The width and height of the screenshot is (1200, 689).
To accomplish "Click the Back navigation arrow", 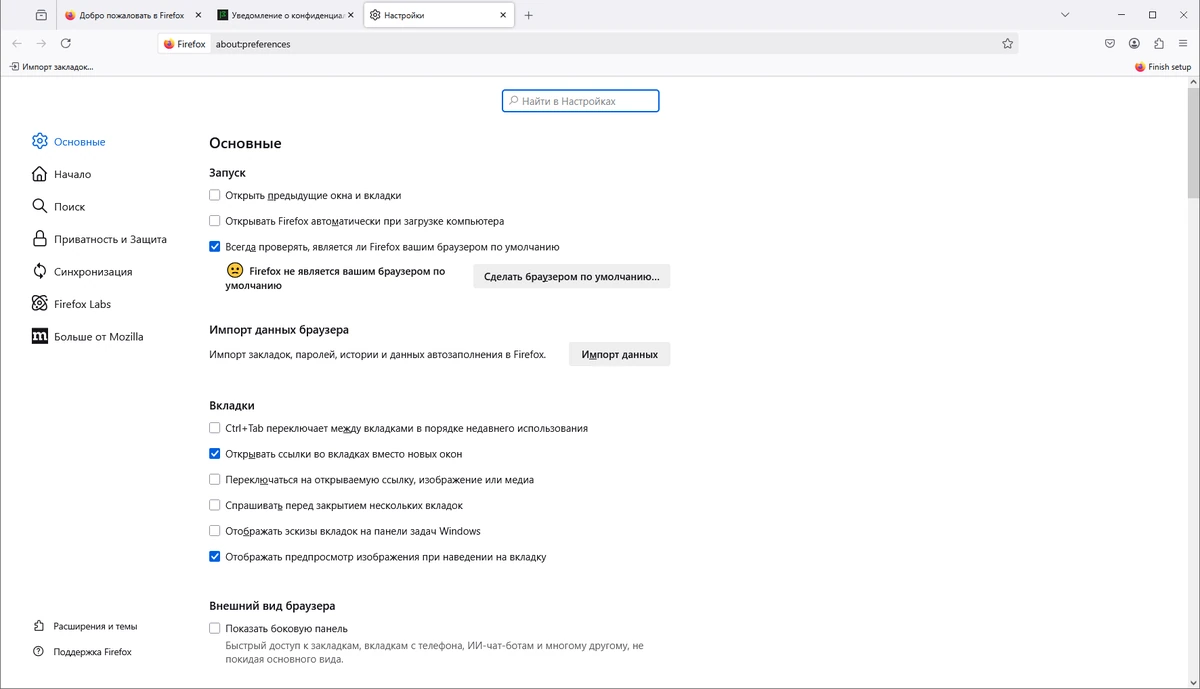I will 16,43.
